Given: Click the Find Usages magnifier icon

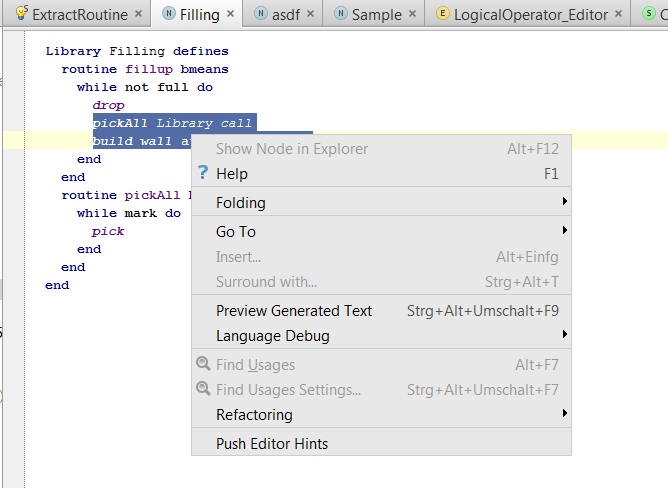Looking at the screenshot, I should (203, 365).
